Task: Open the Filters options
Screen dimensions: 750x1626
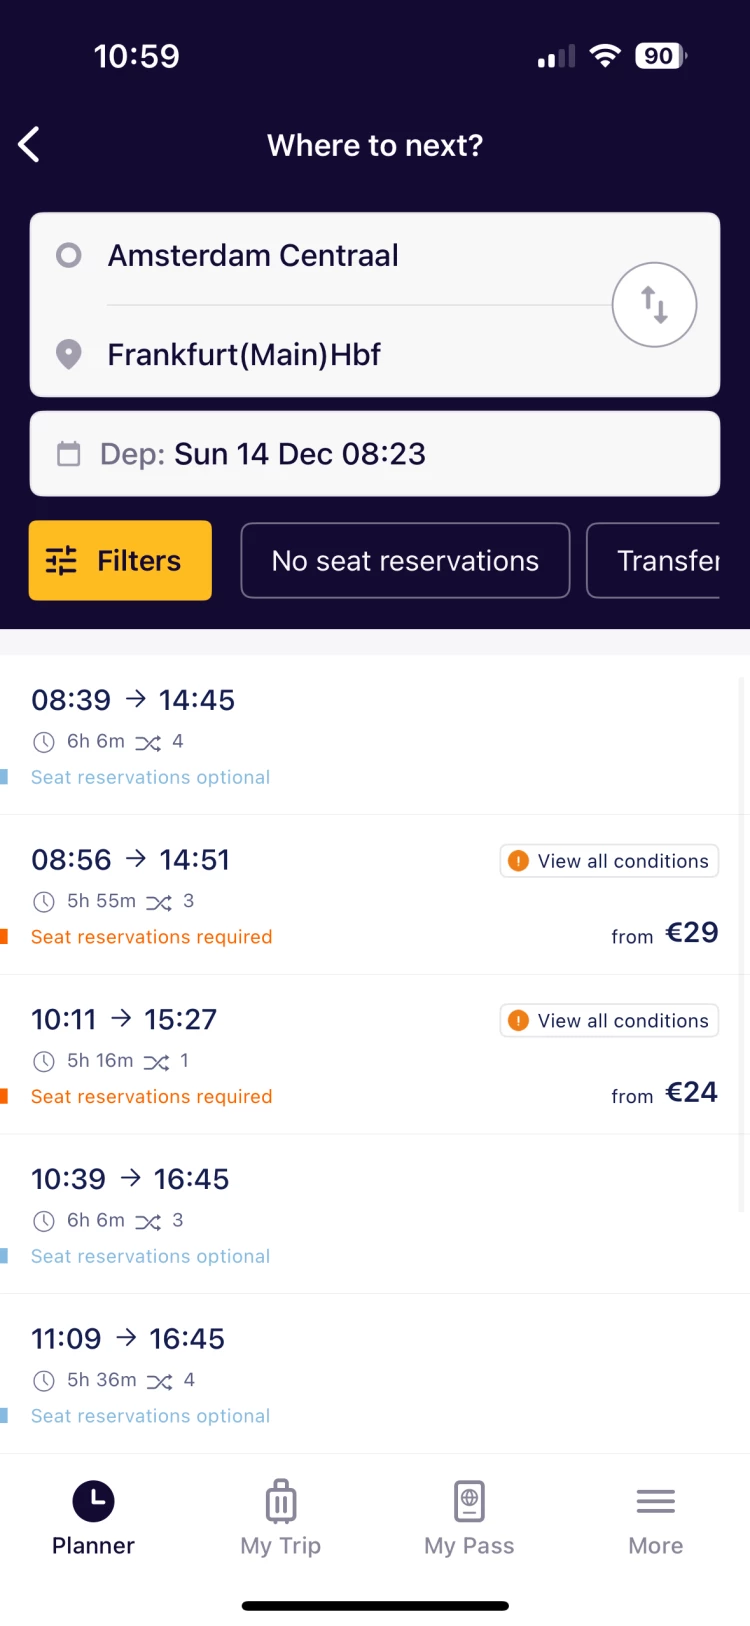Action: [120, 561]
